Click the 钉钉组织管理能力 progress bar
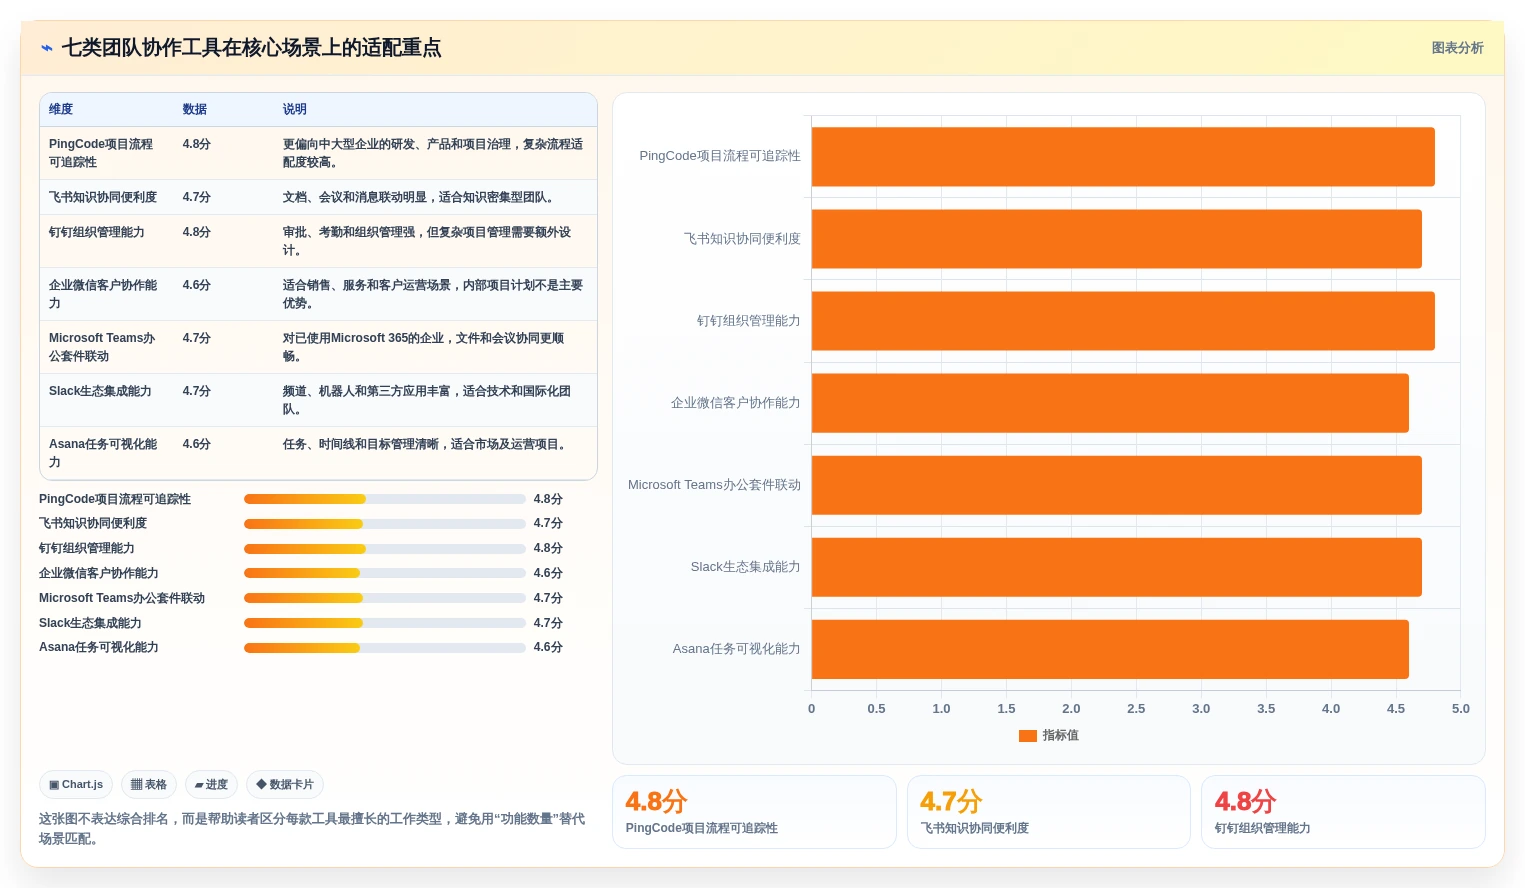 pyautogui.click(x=385, y=549)
